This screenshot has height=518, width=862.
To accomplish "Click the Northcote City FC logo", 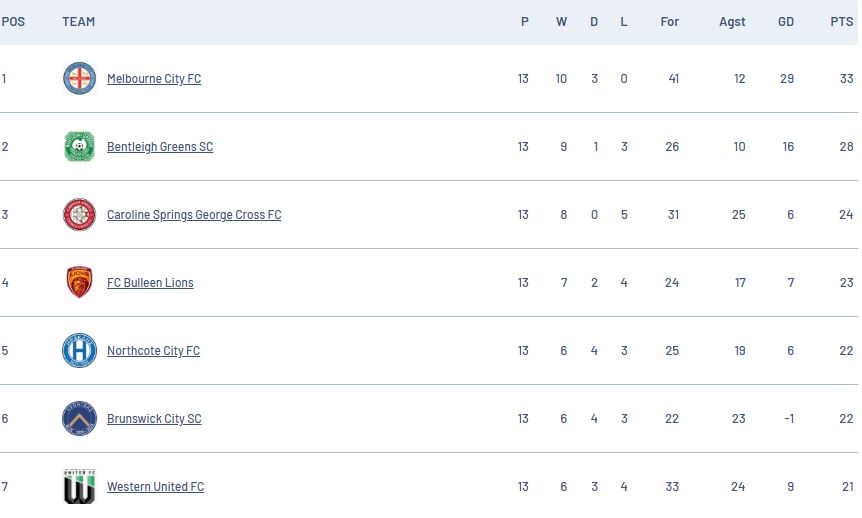I will coord(79,351).
